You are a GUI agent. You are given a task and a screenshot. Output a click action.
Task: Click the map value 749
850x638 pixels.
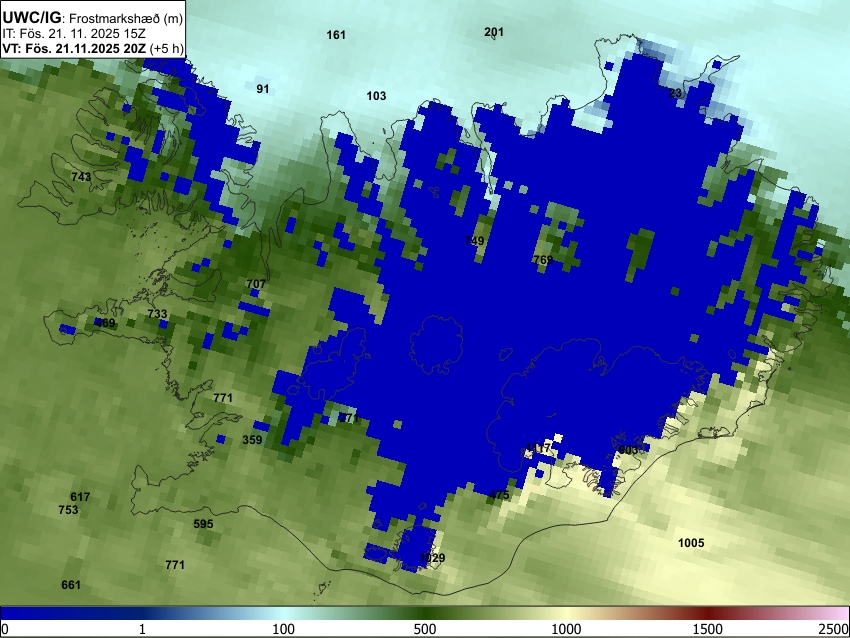[474, 241]
